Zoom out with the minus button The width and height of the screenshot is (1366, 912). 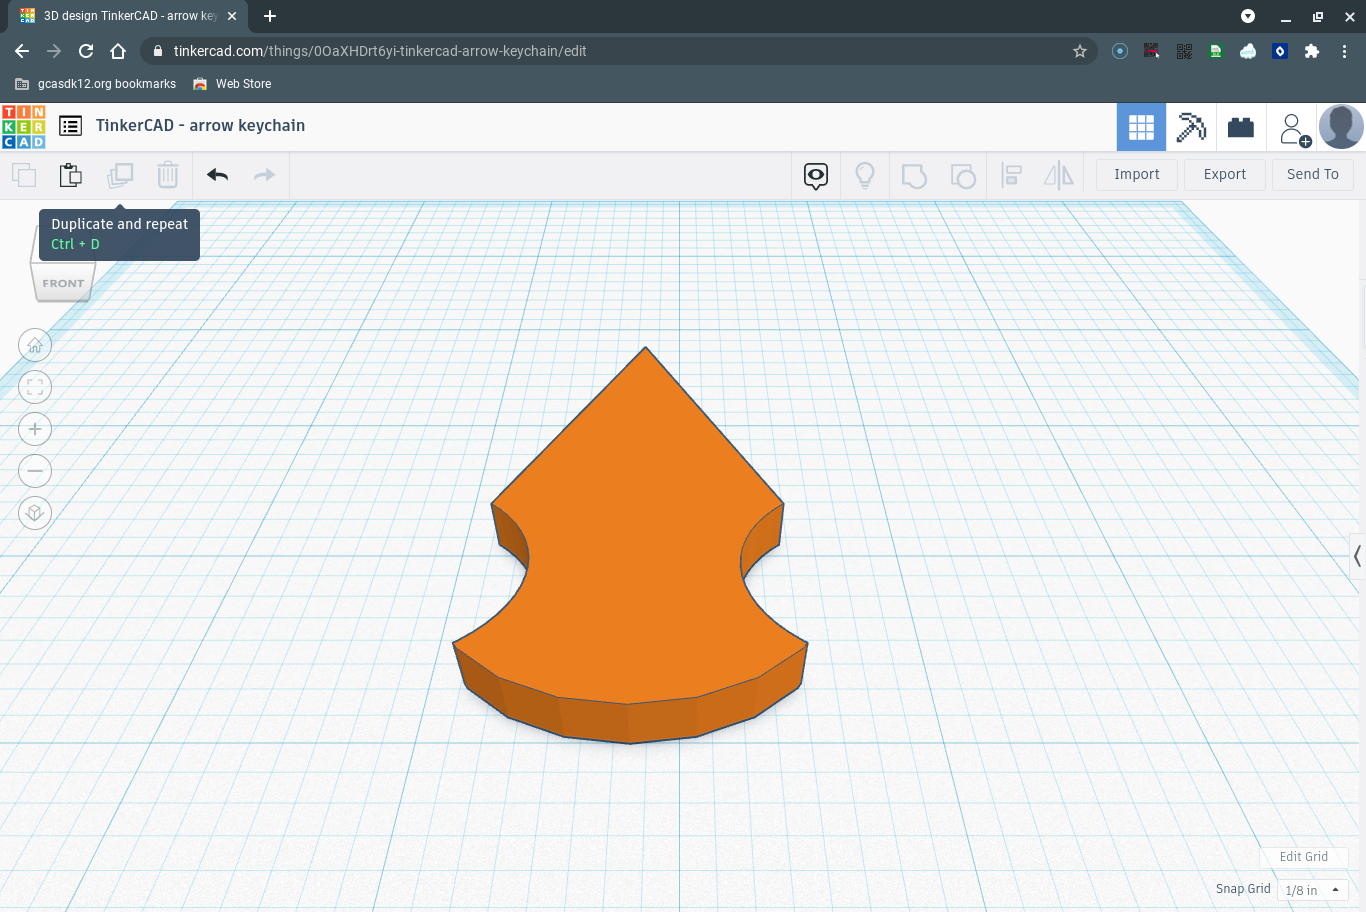(35, 471)
